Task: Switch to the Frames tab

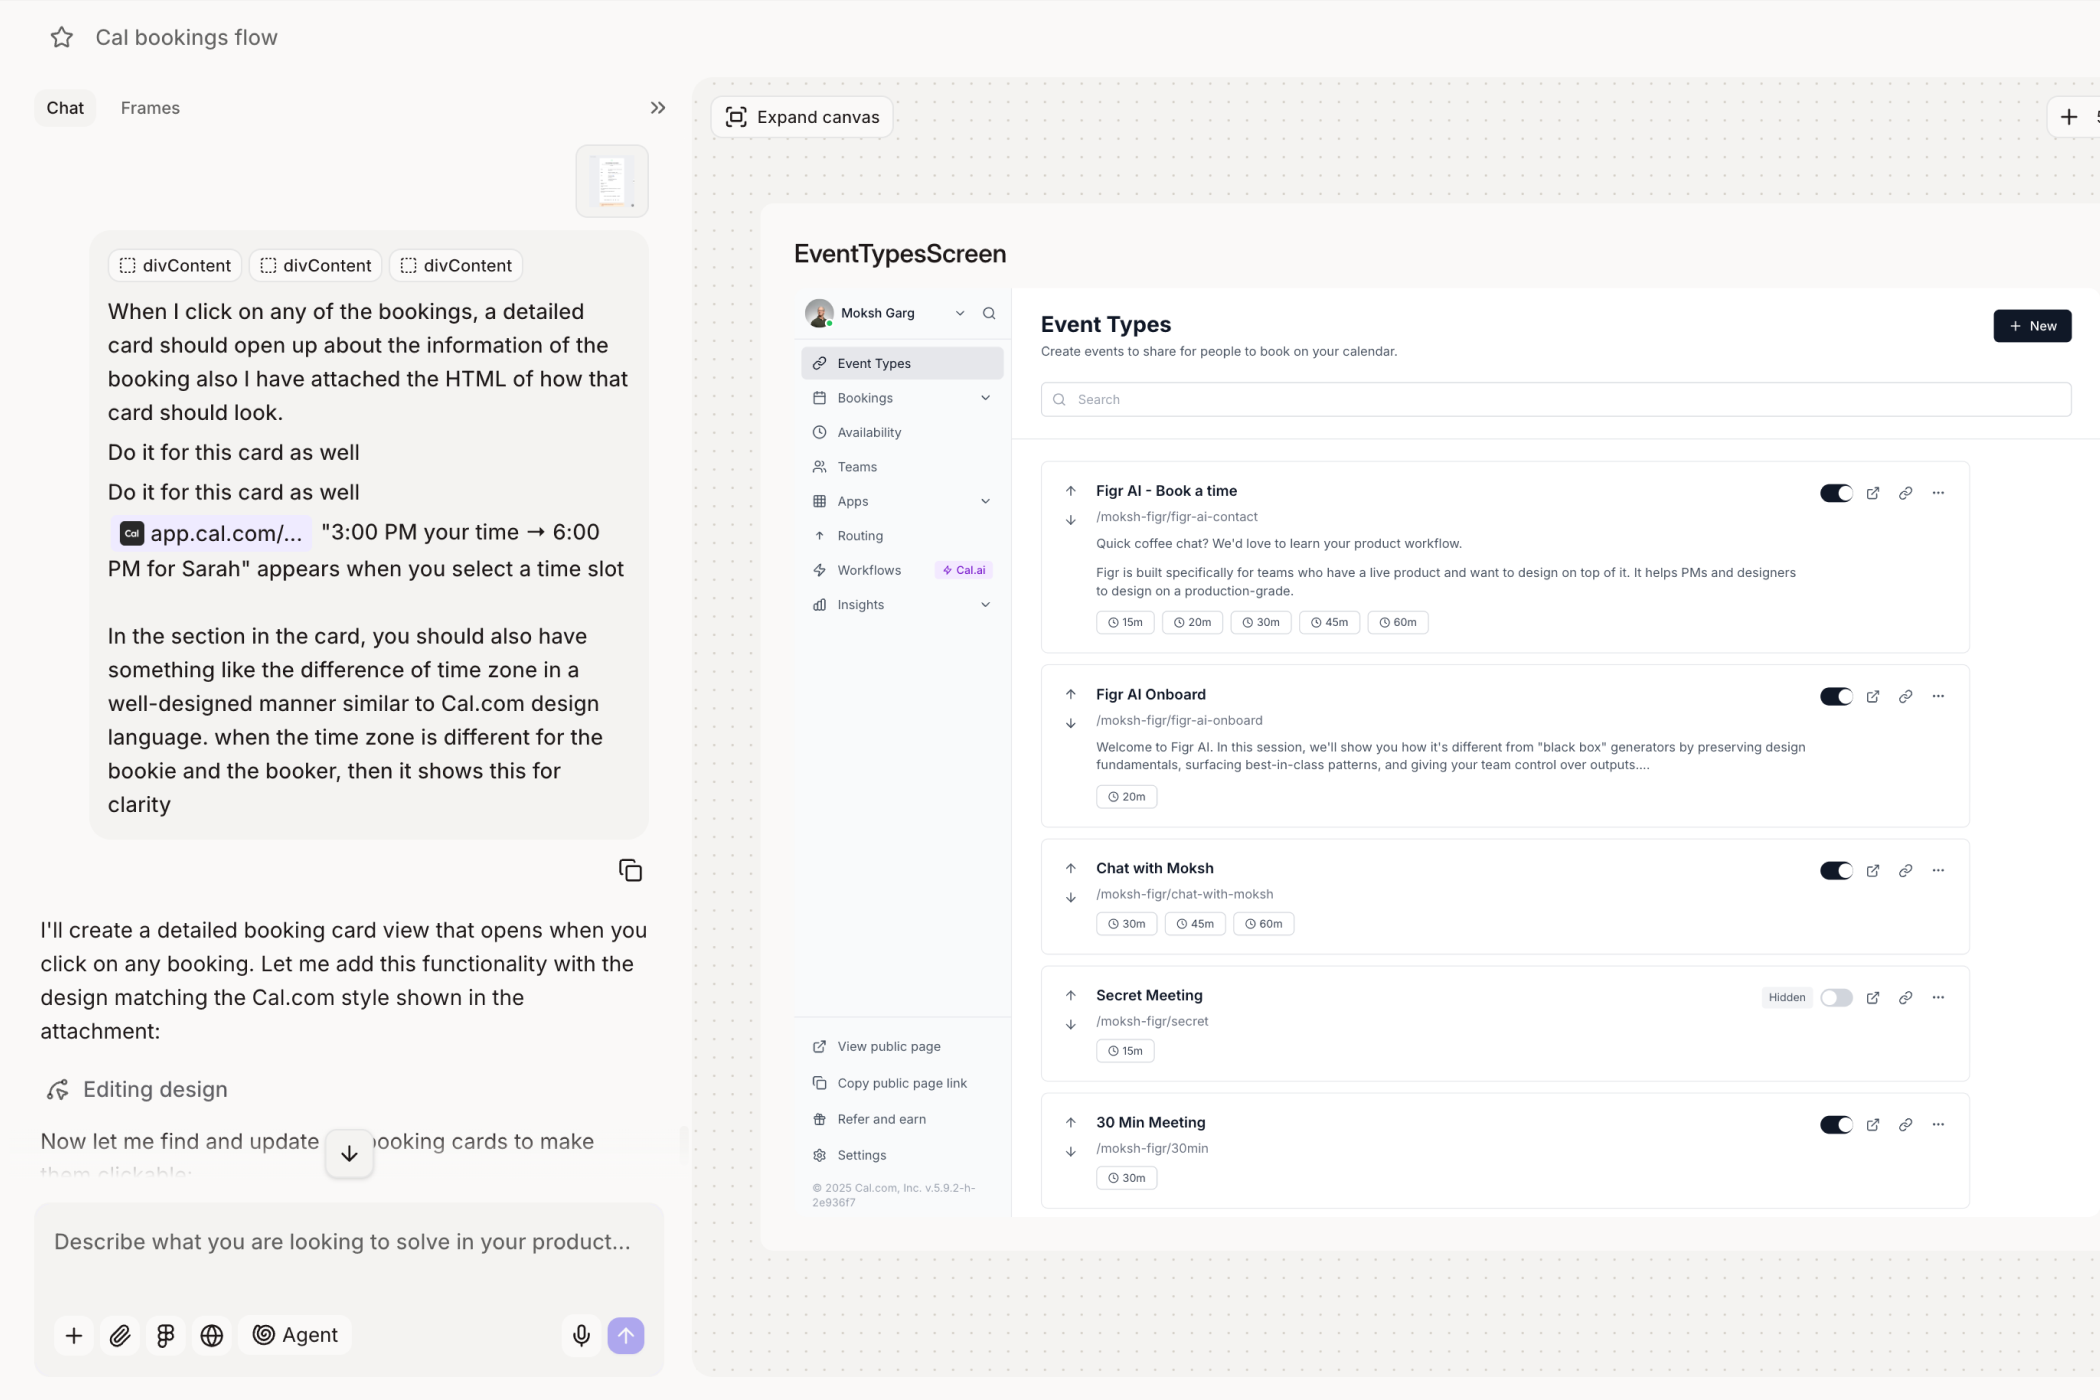Action: 150,108
